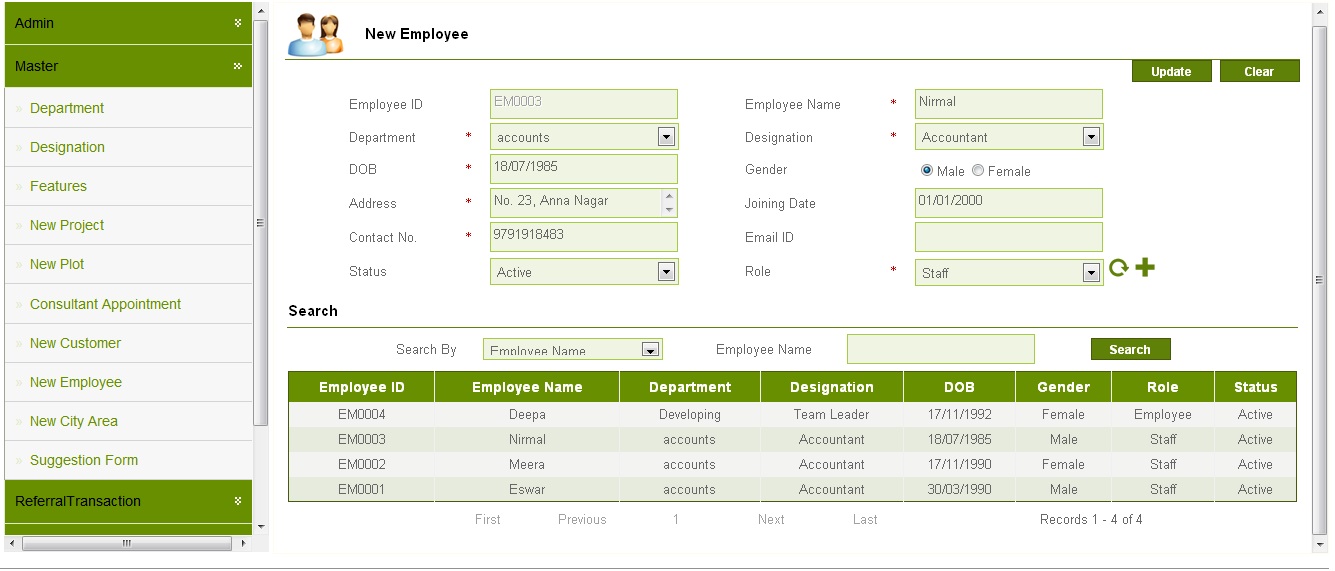Click the green refresh icon beside Role
The image size is (1335, 571).
coord(1118,268)
